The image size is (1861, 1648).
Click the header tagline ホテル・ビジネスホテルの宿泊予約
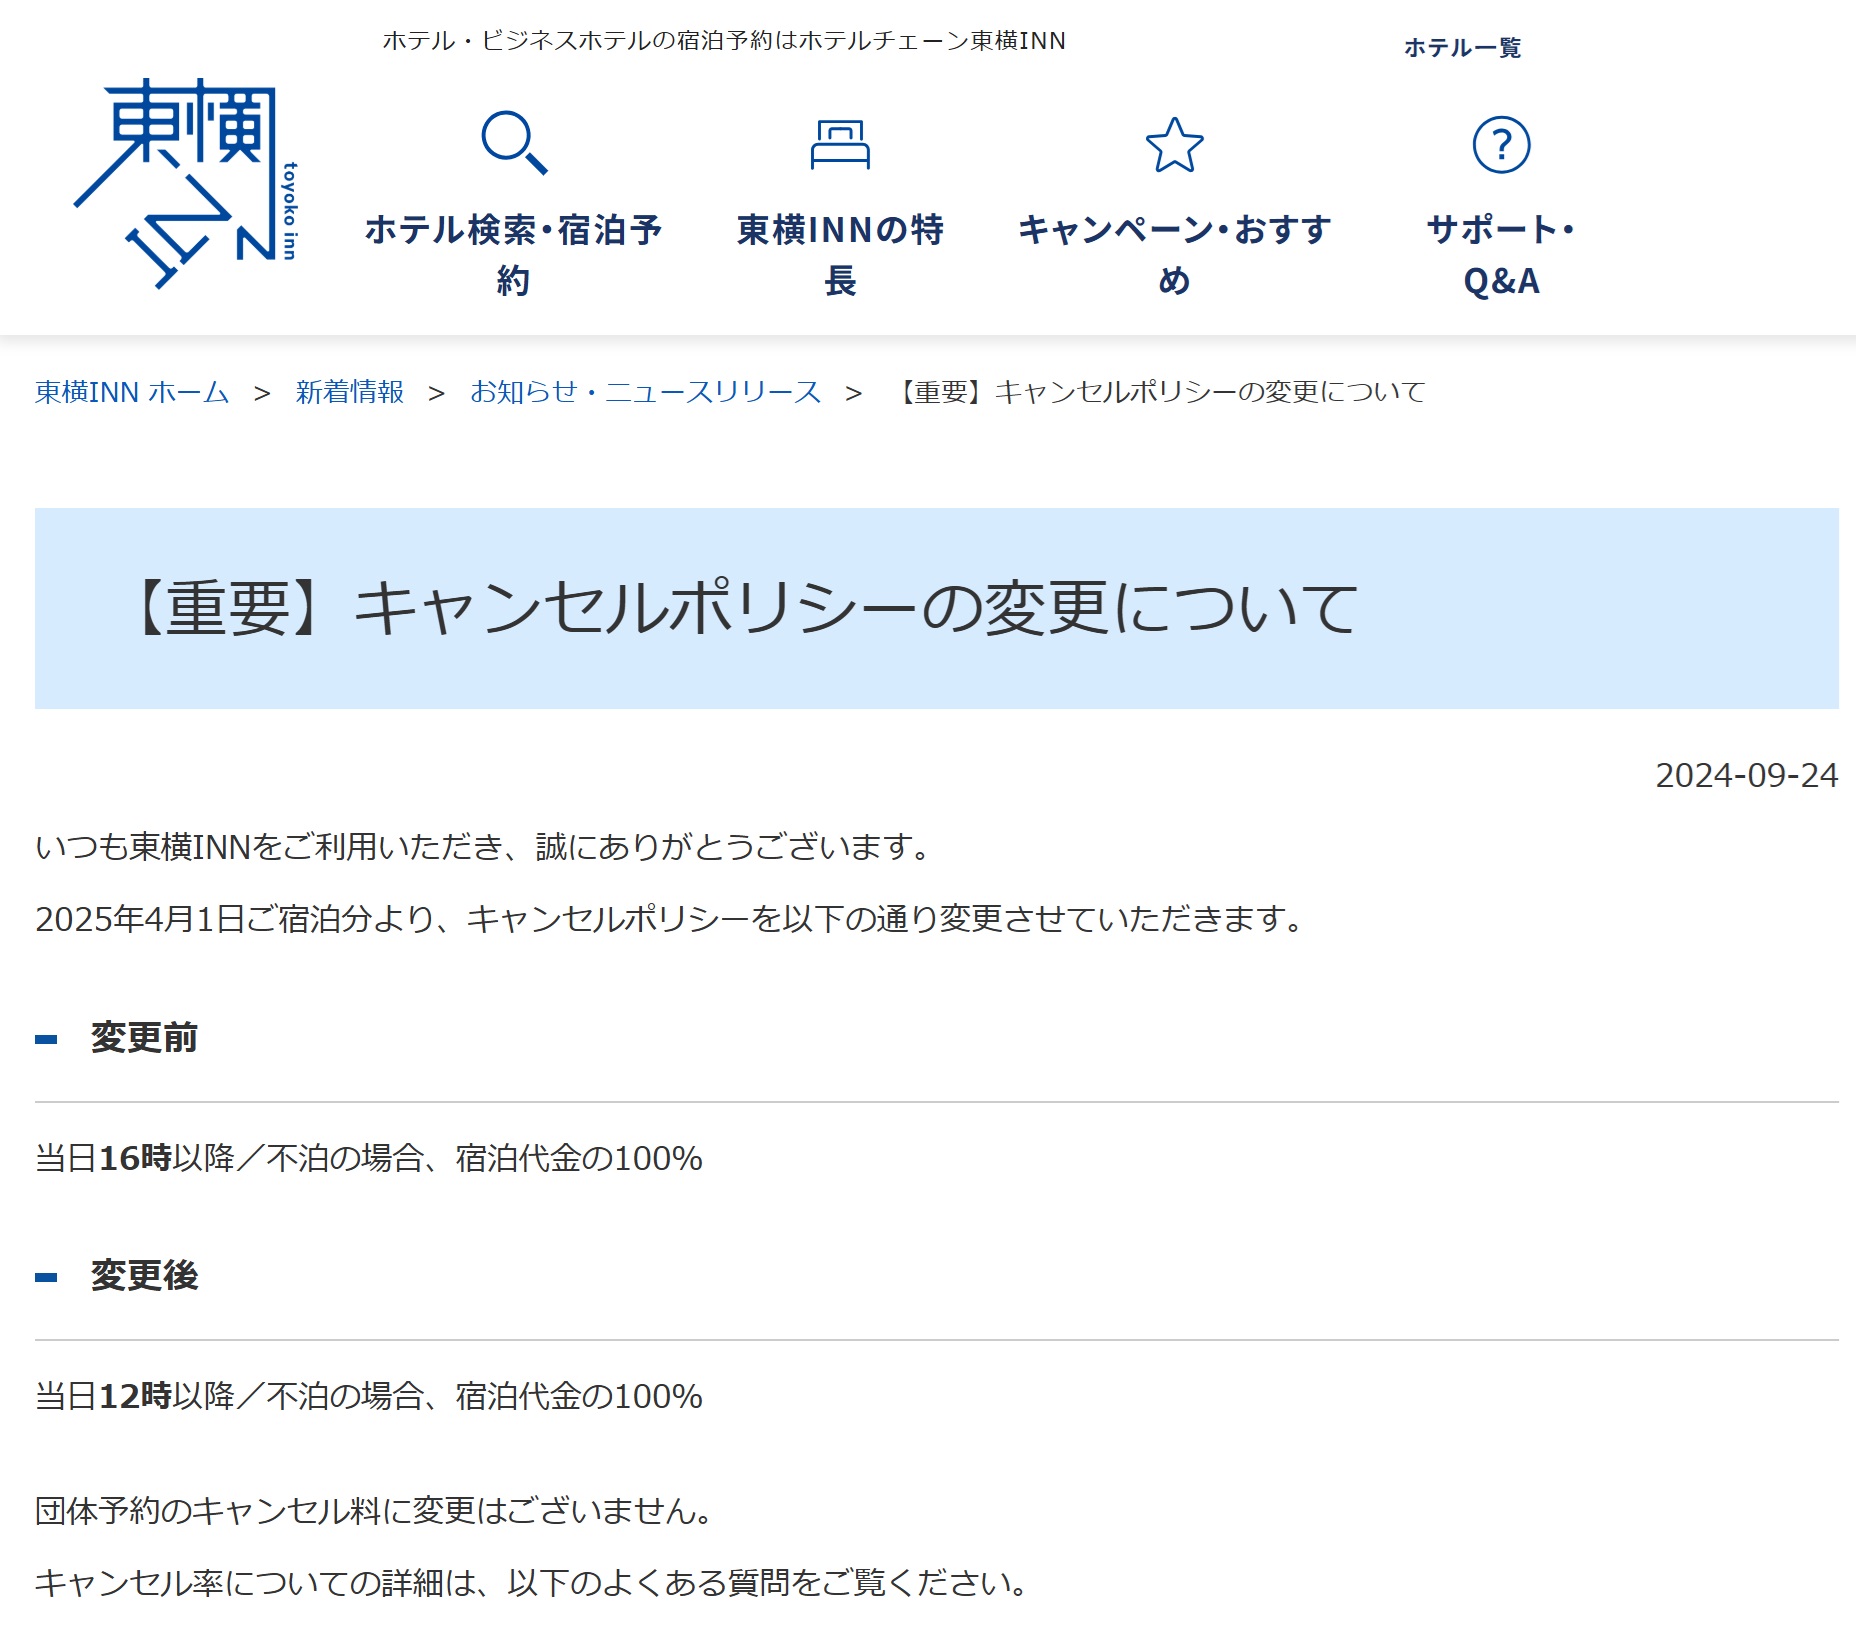point(724,41)
